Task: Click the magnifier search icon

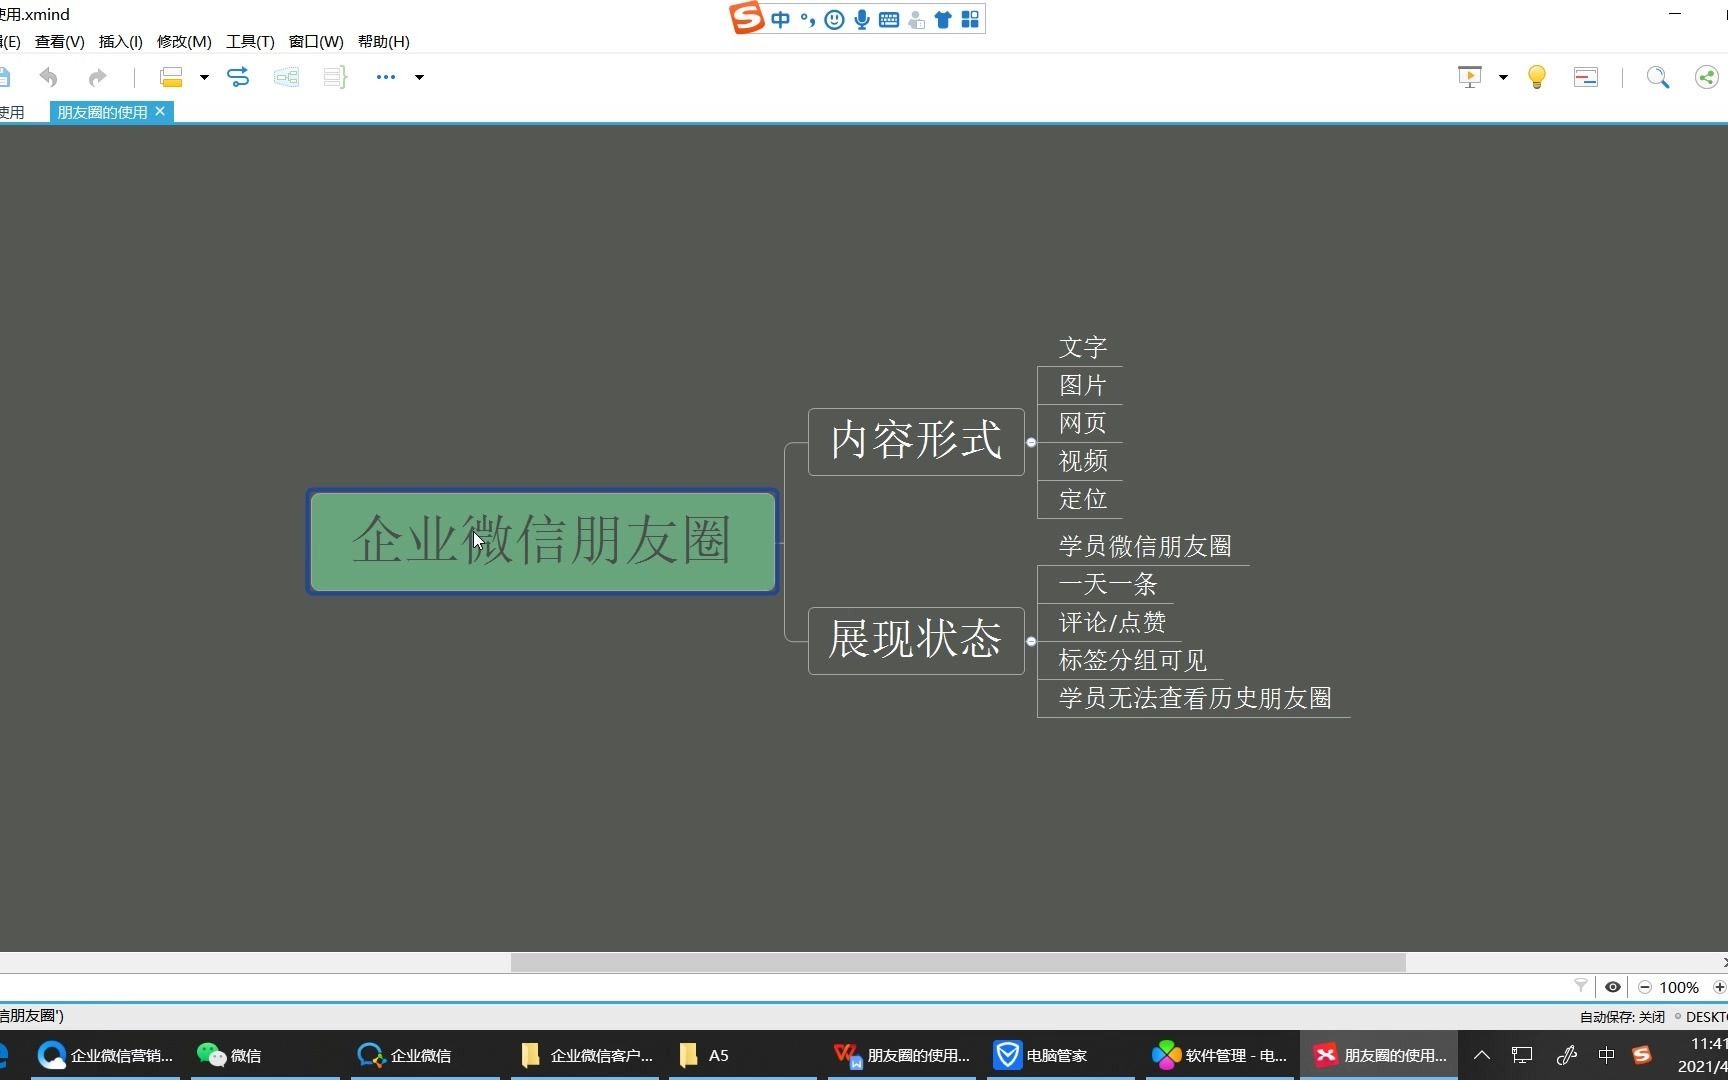Action: click(x=1657, y=77)
